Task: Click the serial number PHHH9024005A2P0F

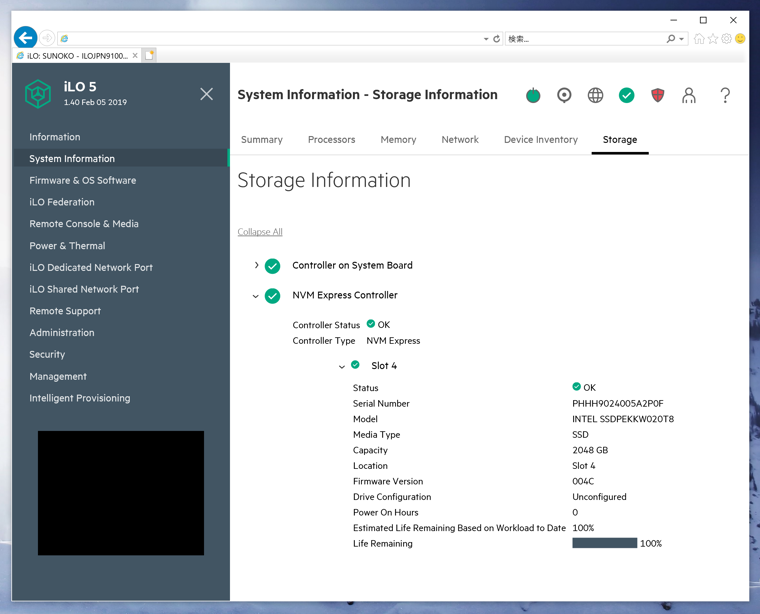Action: click(x=618, y=403)
